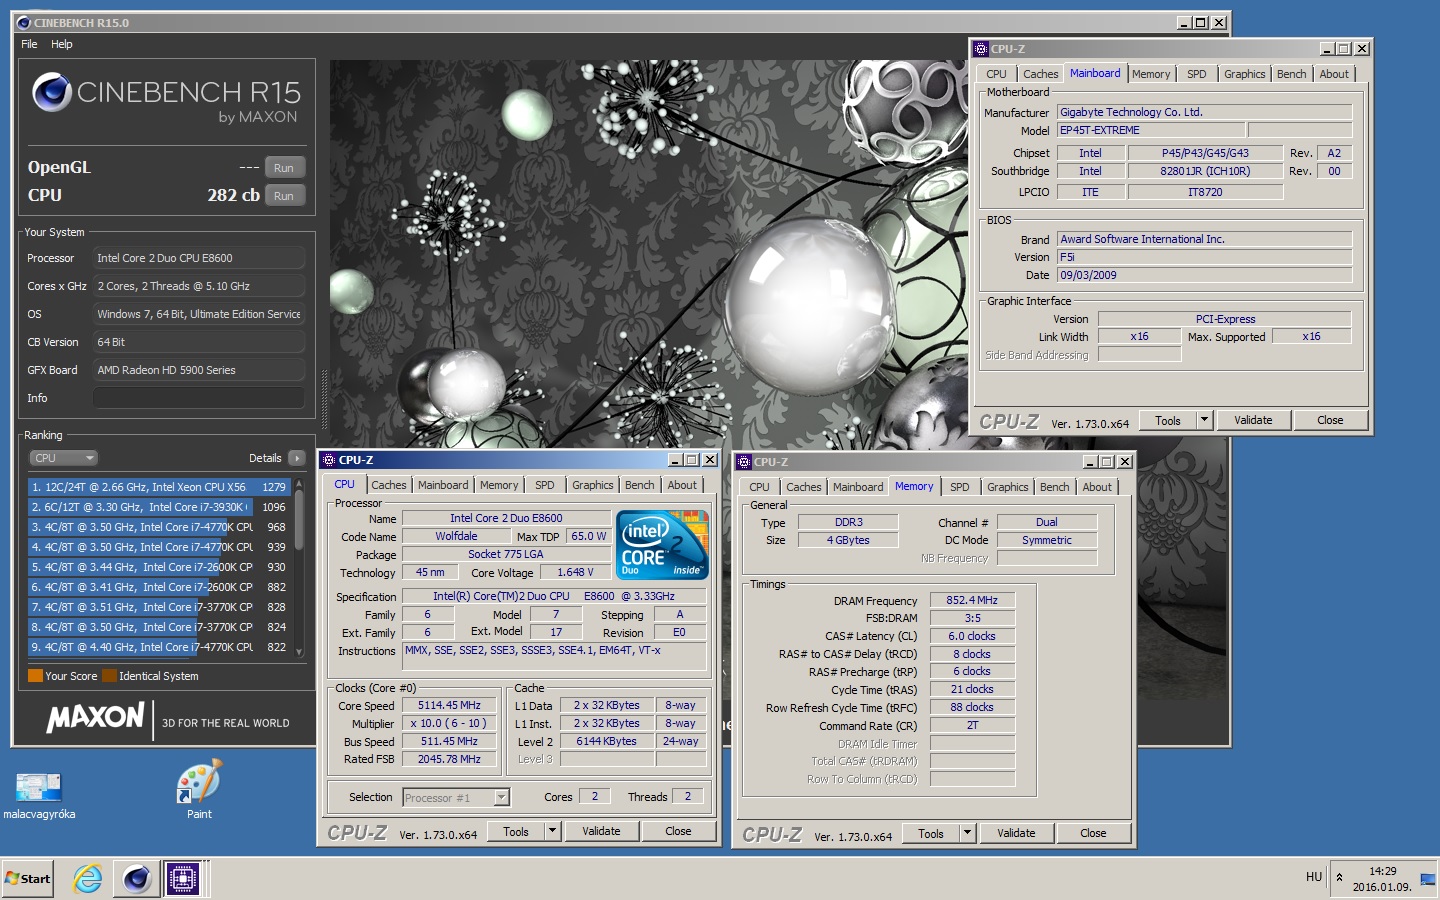Run the CPU benchmark
This screenshot has height=900, width=1440.
pyautogui.click(x=284, y=196)
